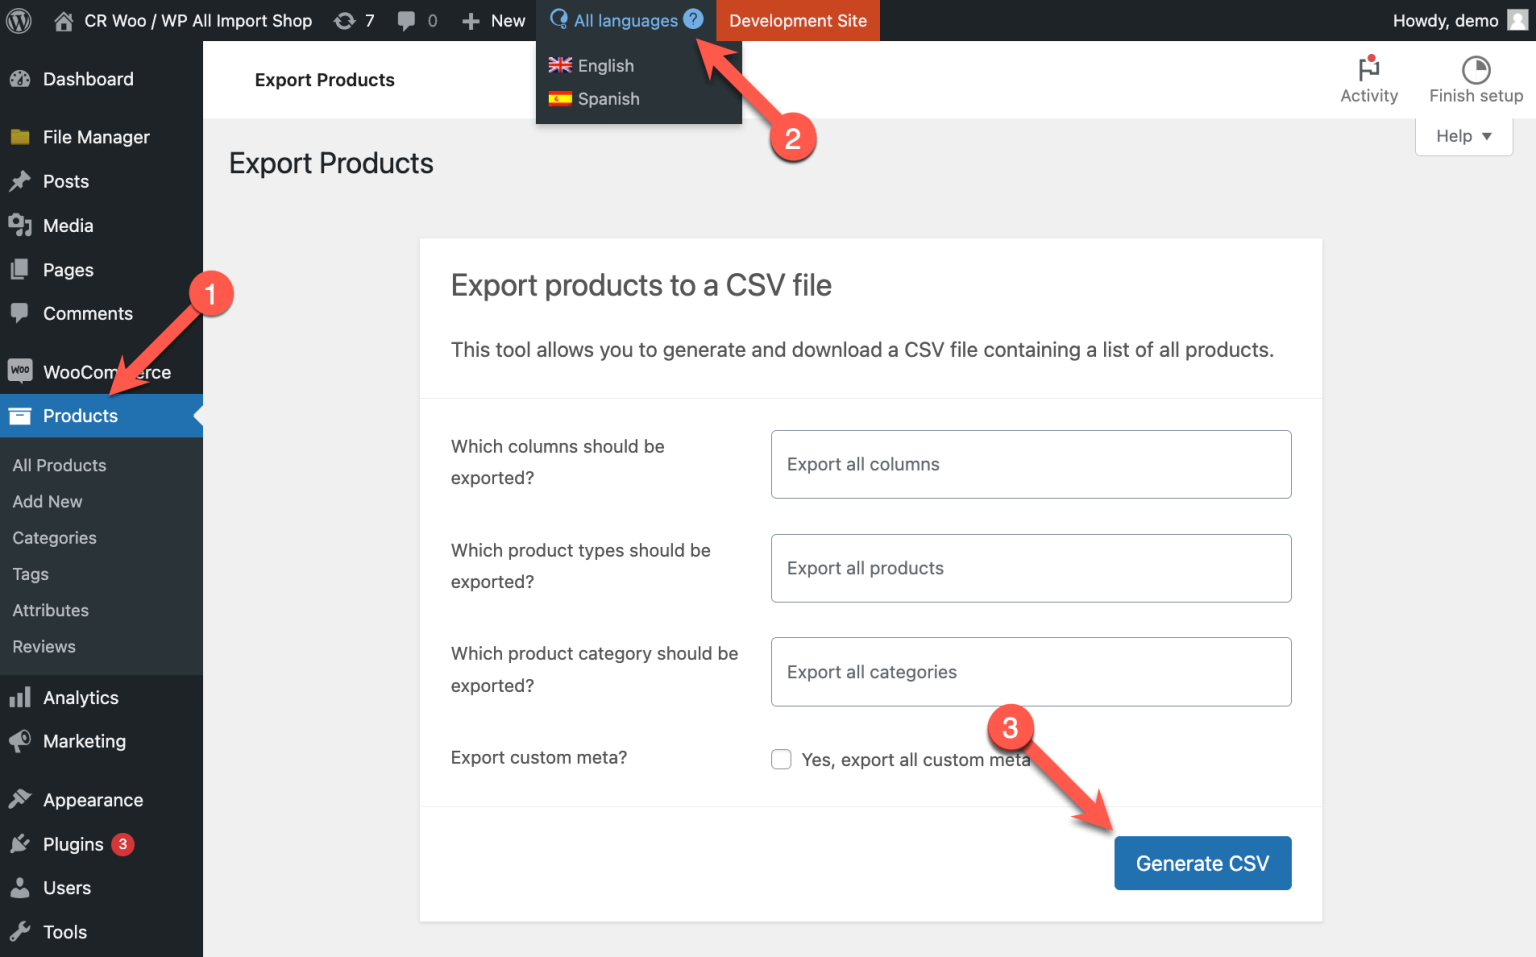Open the Howdy, demo profile area

click(x=1446, y=20)
